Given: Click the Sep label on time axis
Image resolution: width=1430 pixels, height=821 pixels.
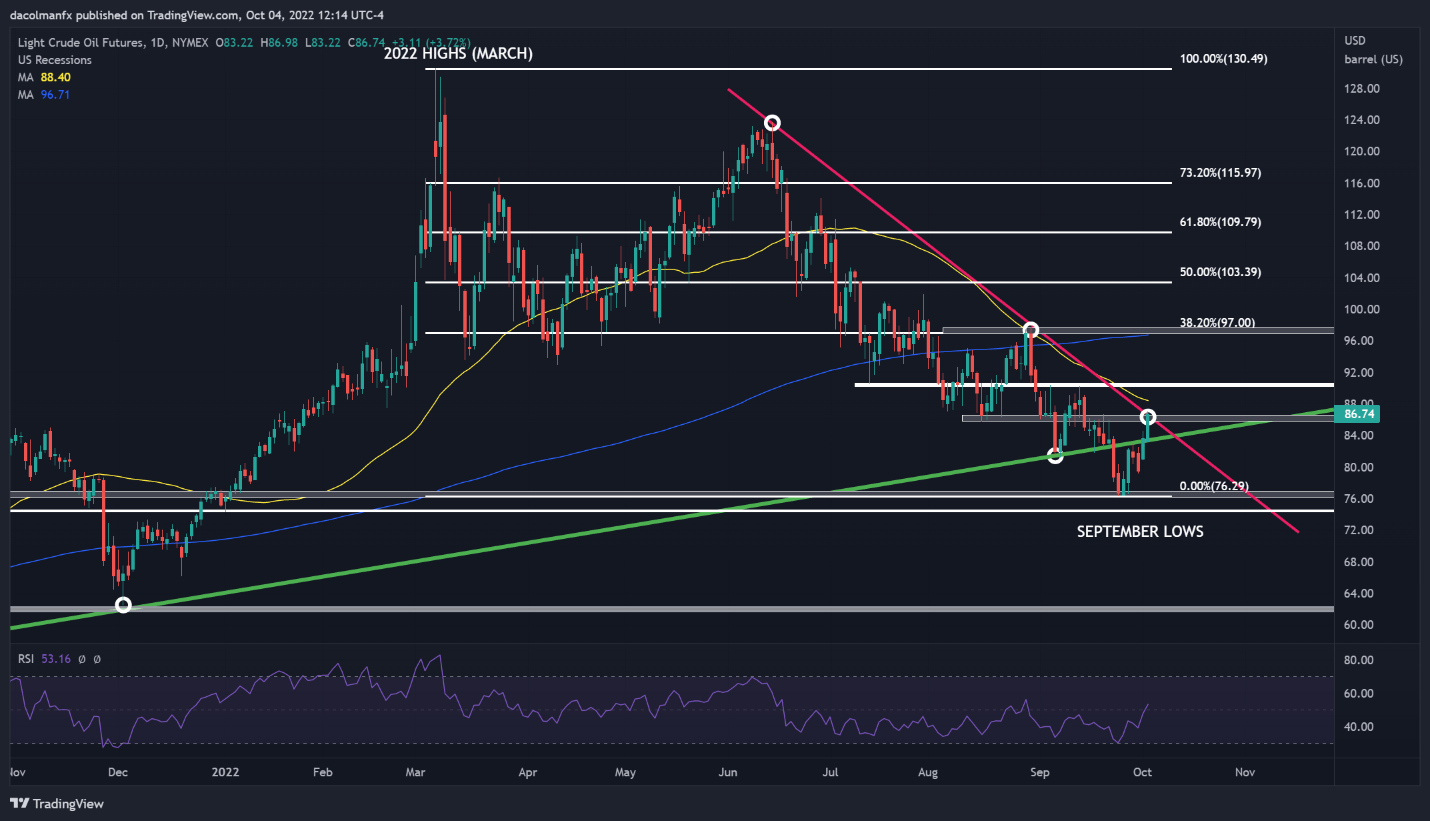Looking at the screenshot, I should (1040, 773).
